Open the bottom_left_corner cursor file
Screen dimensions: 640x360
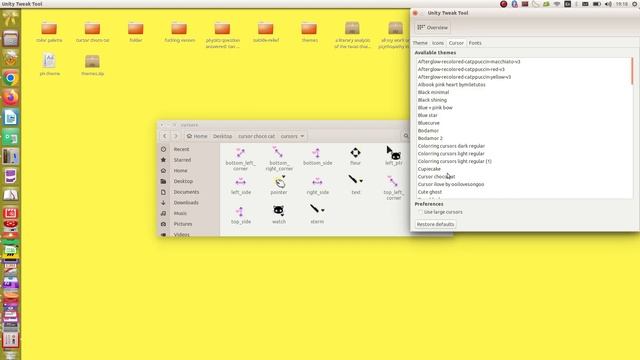click(240, 158)
